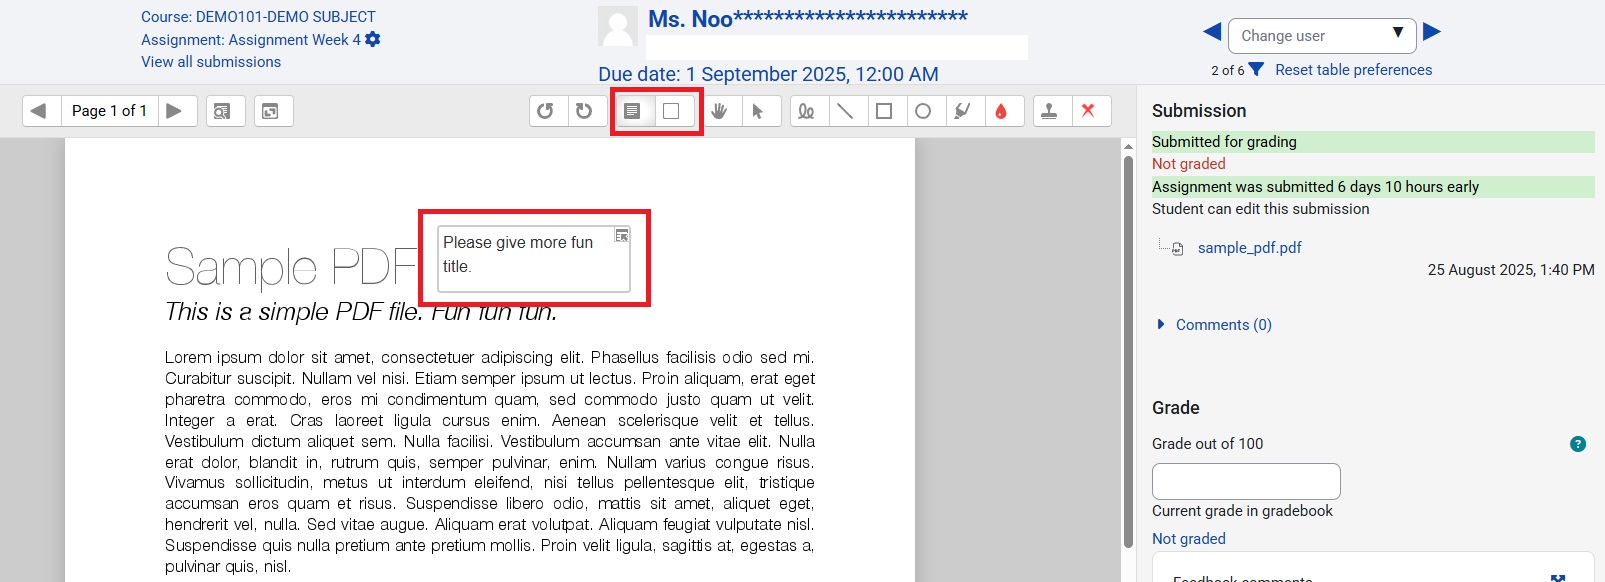Choose the line drawing tool

(845, 111)
